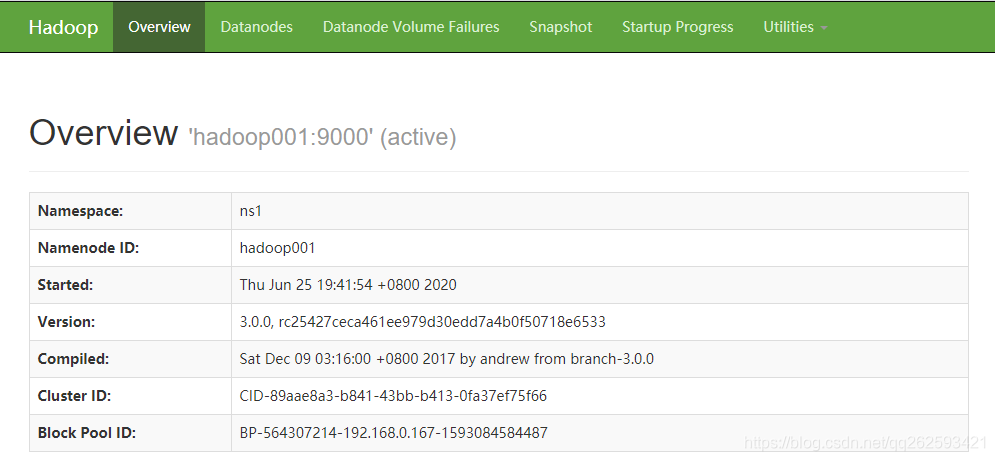Click the Cluster ID: label
Screen dimensions: 995x461
pyautogui.click(x=74, y=396)
